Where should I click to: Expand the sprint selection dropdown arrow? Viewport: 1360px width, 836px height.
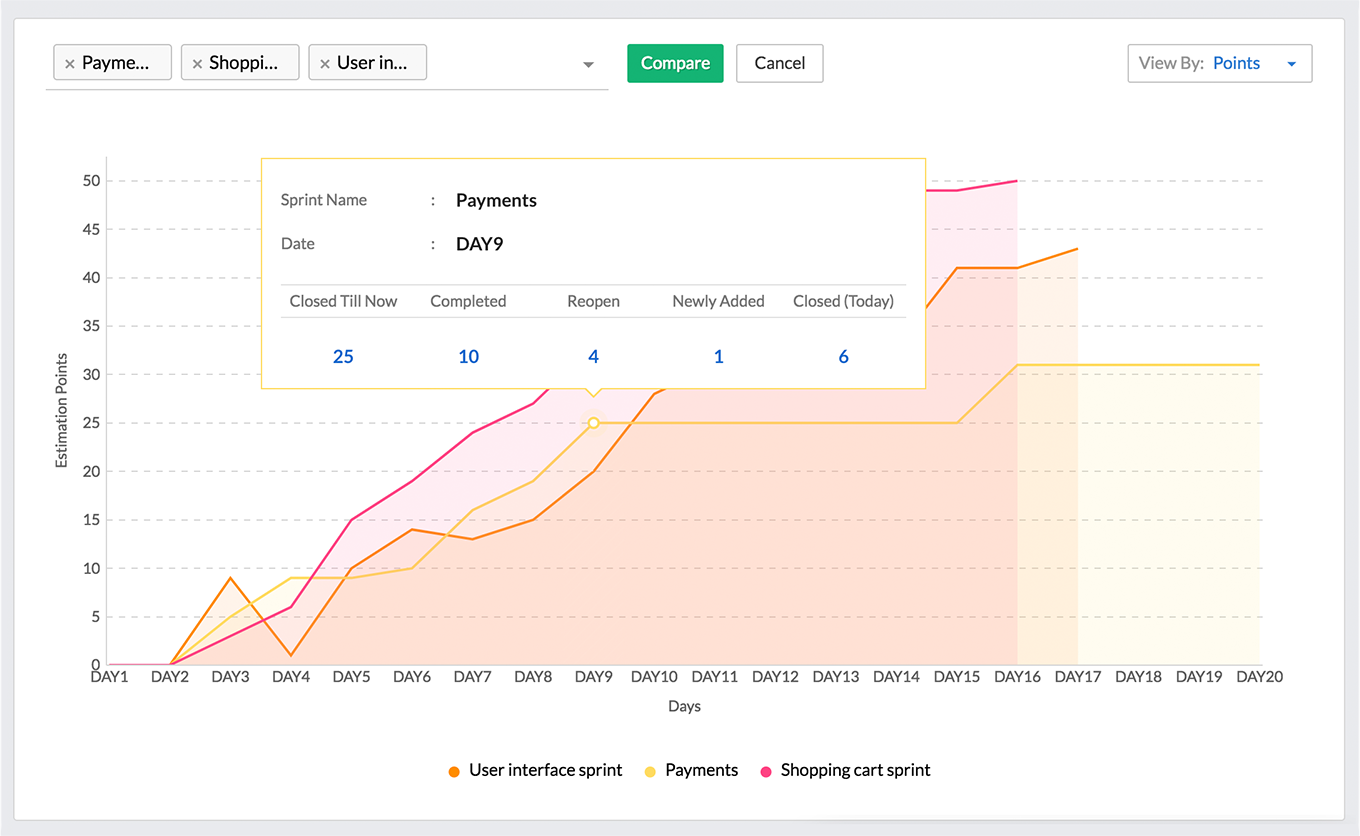tap(588, 65)
